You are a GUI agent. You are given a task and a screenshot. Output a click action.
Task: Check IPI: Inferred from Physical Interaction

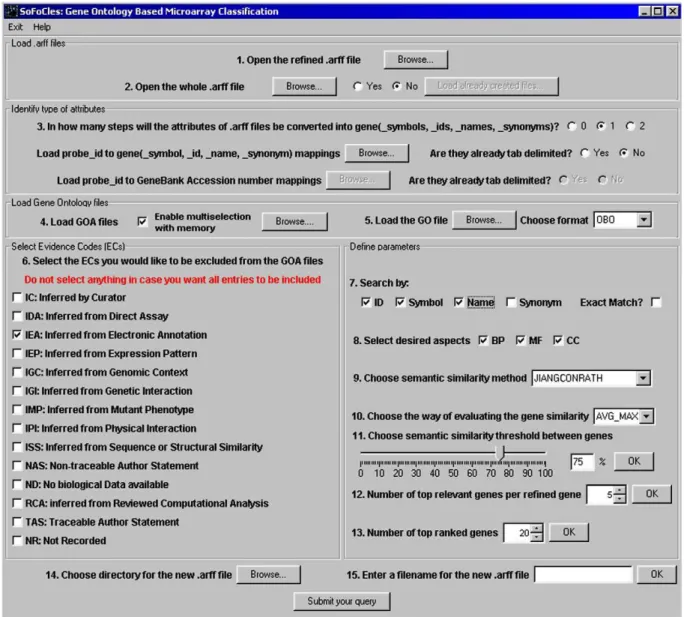[17, 428]
